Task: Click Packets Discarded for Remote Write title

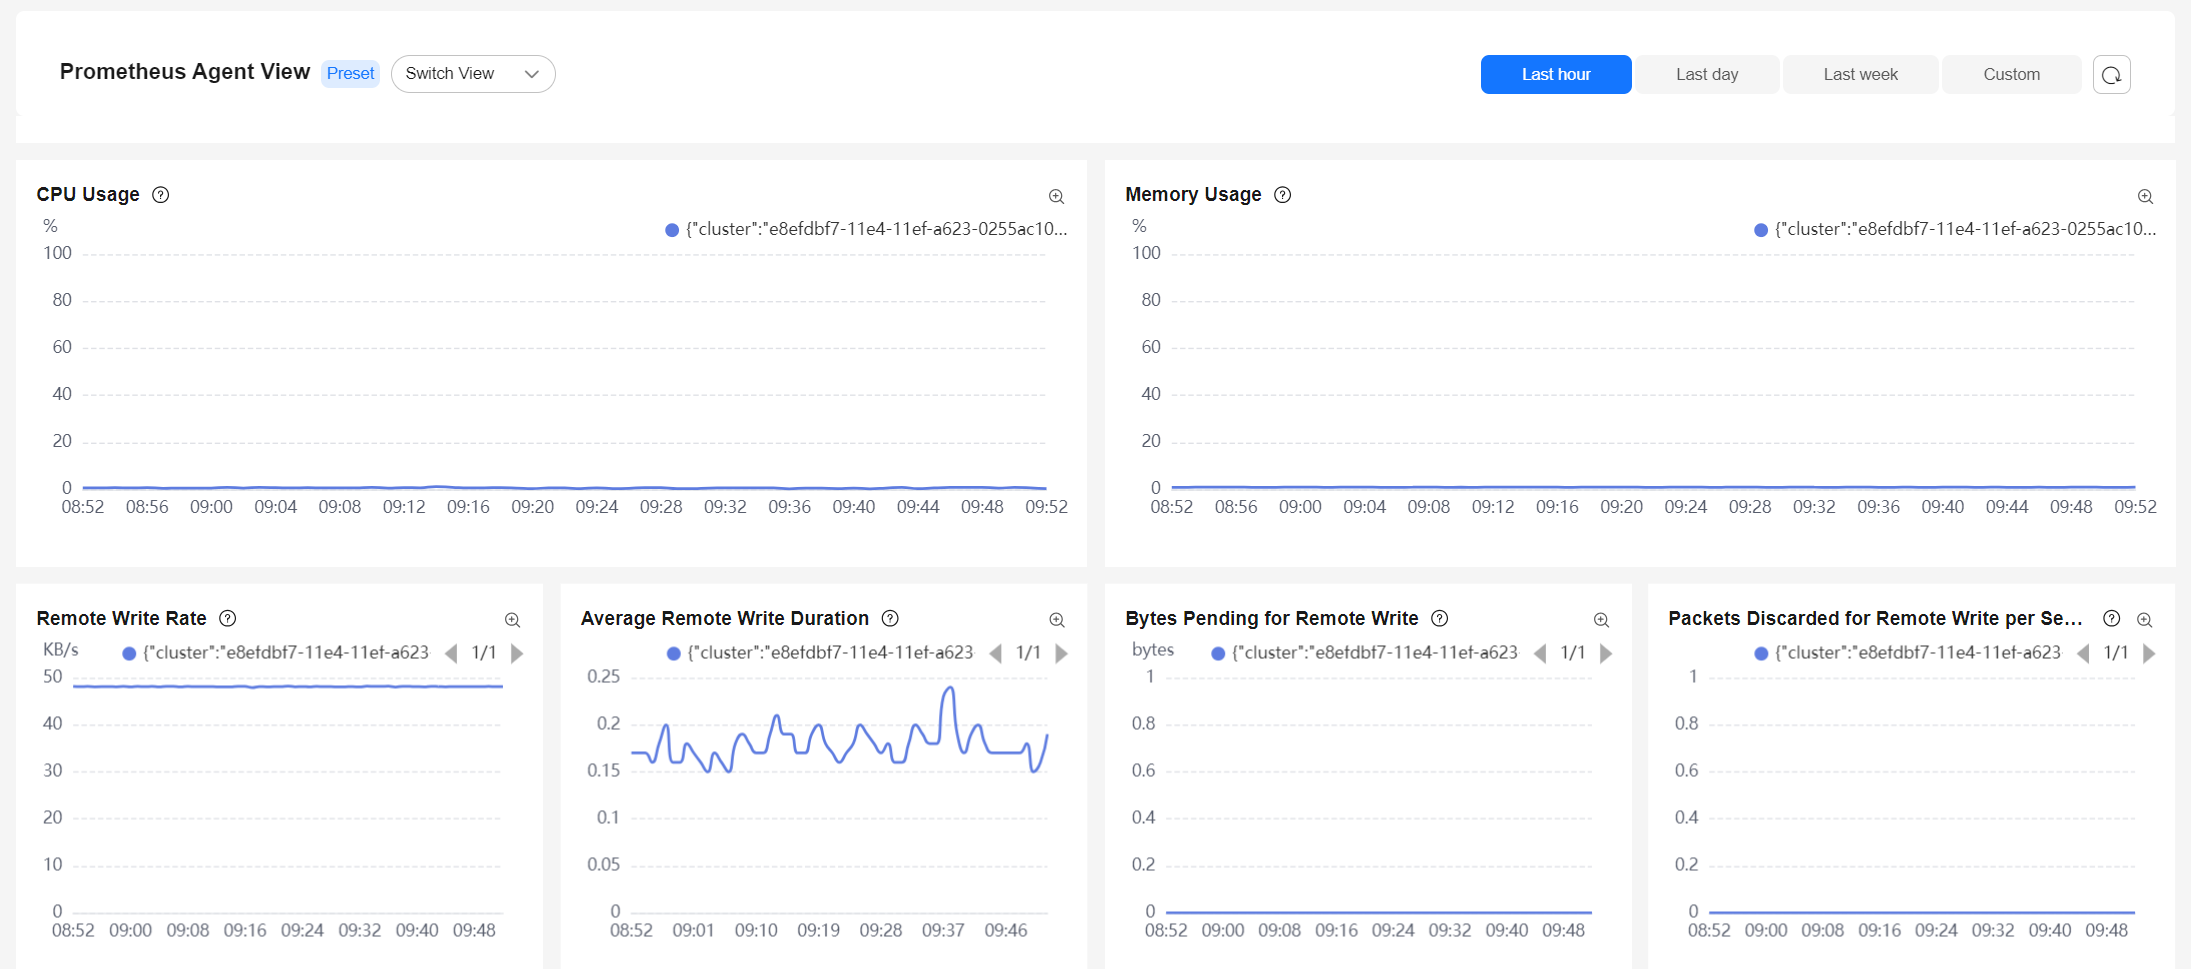Action: coord(1875,618)
